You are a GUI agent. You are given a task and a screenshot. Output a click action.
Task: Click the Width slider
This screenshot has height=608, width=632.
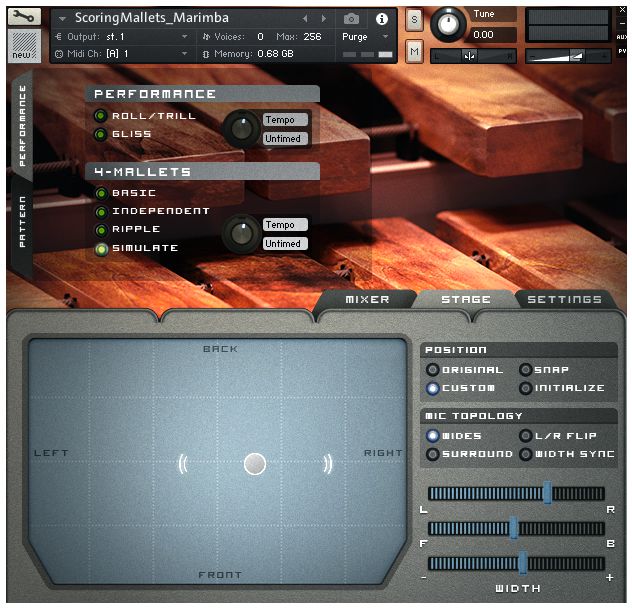tap(516, 563)
